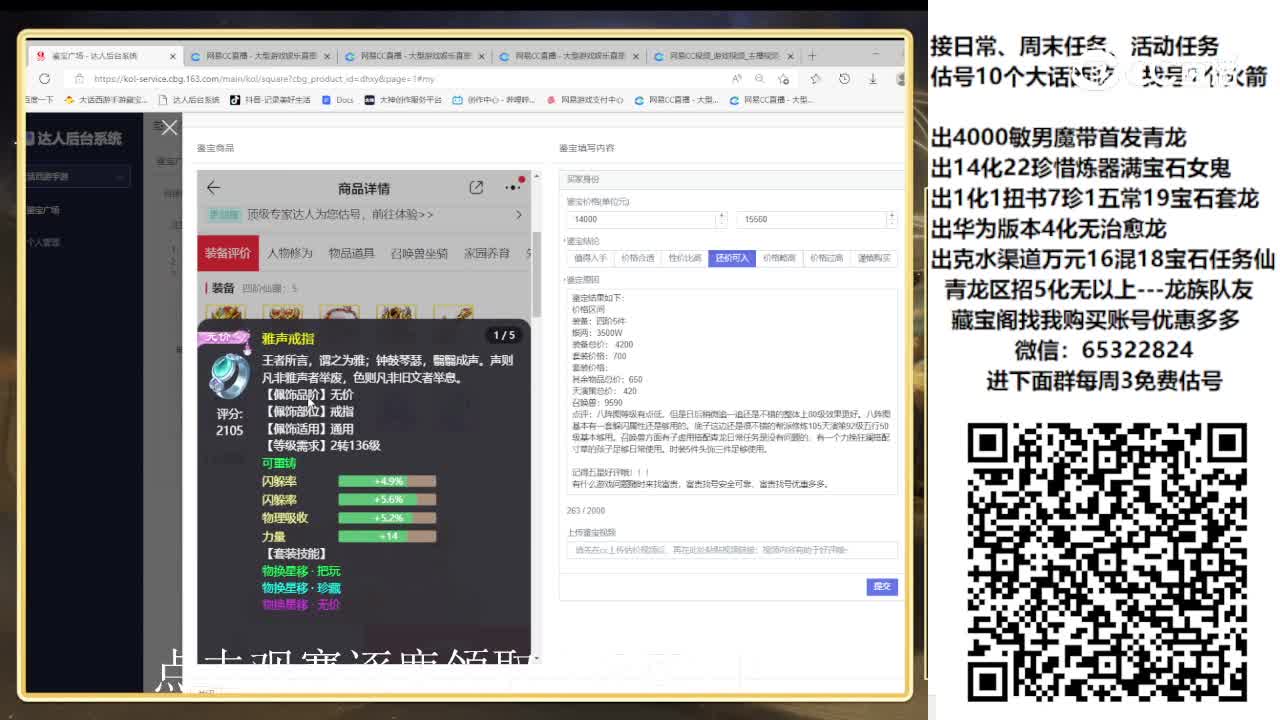Open the Docs bookmark
The width and height of the screenshot is (1280, 720).
click(339, 100)
